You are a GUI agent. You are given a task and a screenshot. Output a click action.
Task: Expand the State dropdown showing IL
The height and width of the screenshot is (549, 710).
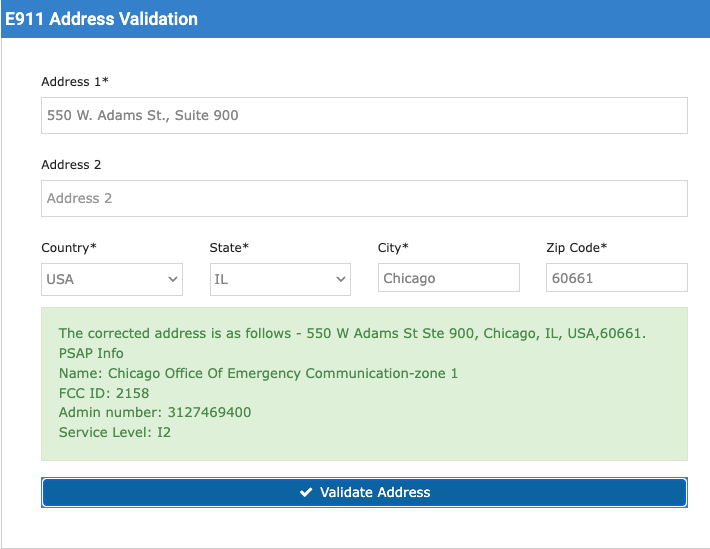click(x=280, y=279)
